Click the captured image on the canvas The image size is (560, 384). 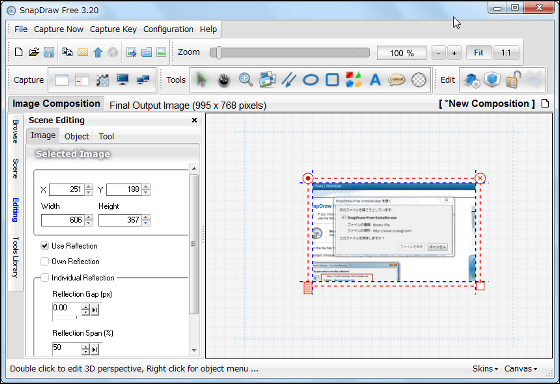(x=394, y=232)
